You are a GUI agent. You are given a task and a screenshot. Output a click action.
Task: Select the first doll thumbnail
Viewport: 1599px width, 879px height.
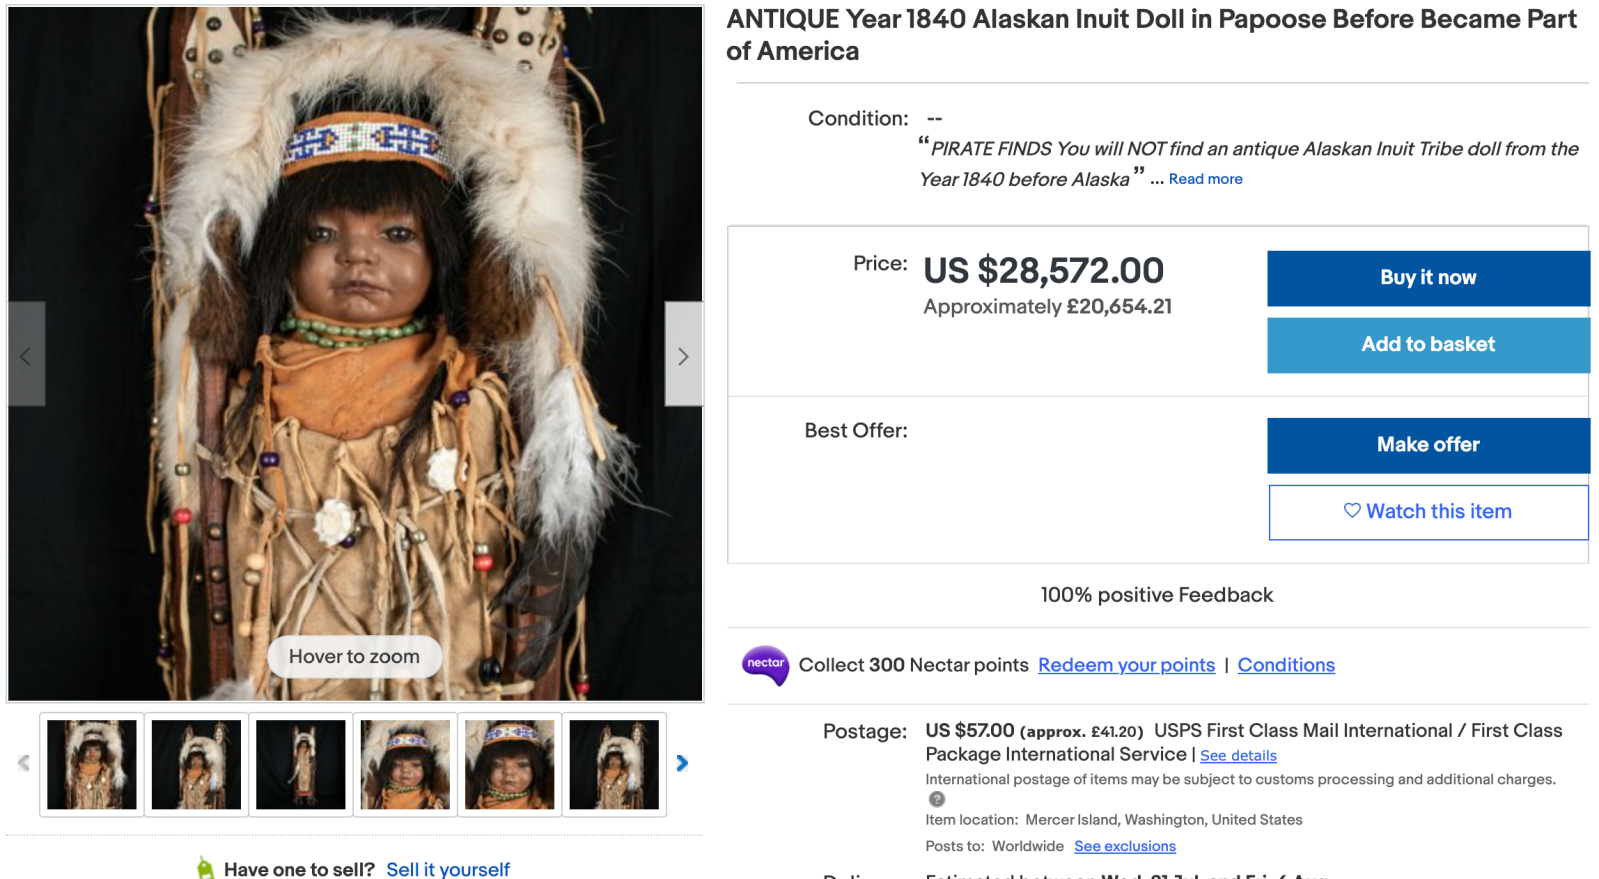[x=92, y=765]
